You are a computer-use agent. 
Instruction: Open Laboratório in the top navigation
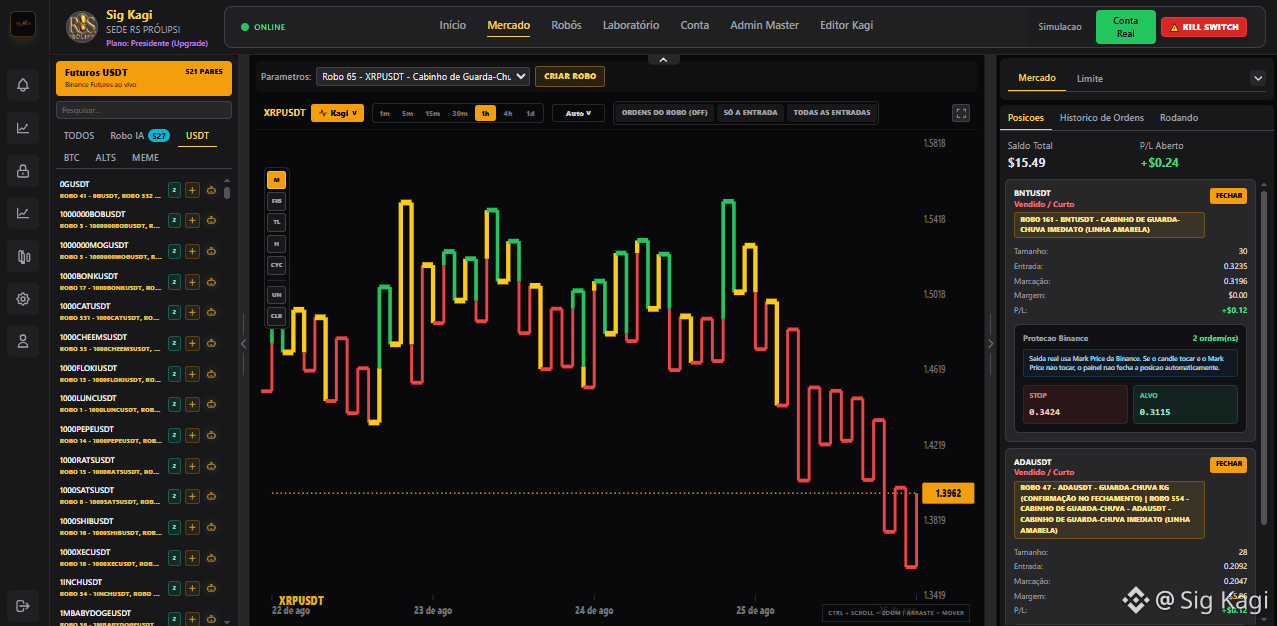point(631,25)
